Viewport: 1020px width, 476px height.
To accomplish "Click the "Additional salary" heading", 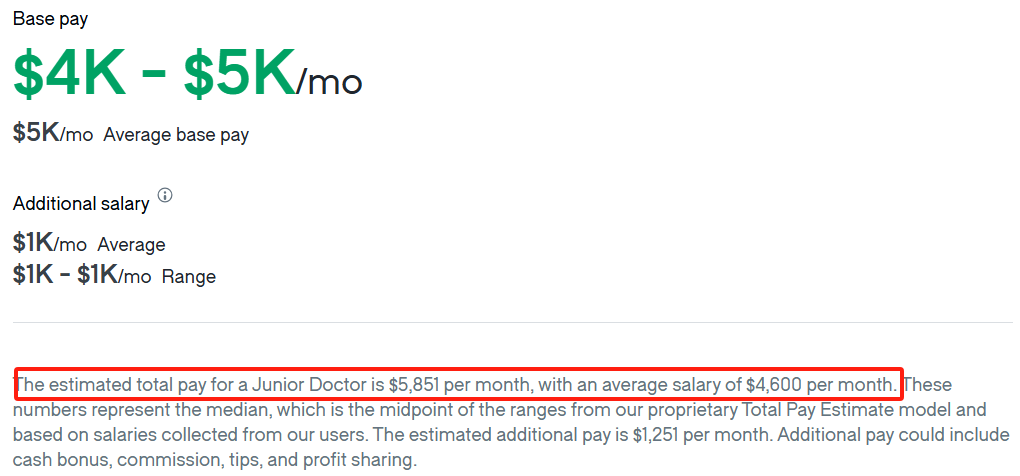I will pos(81,203).
